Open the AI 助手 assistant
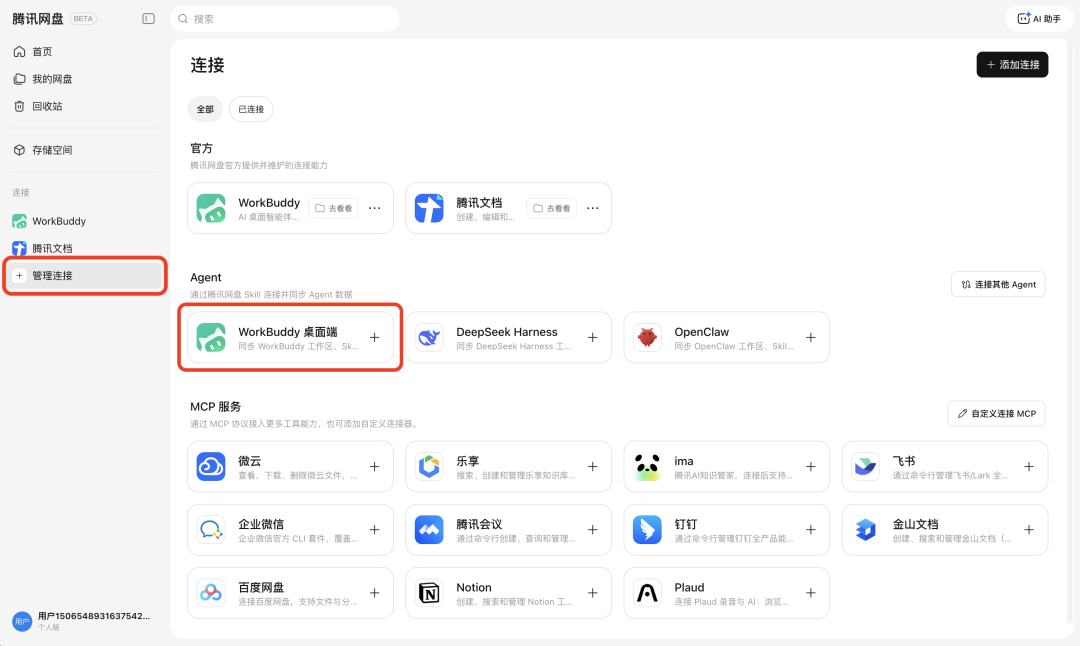Screen dimensions: 1080x646 click(x=1039, y=19)
